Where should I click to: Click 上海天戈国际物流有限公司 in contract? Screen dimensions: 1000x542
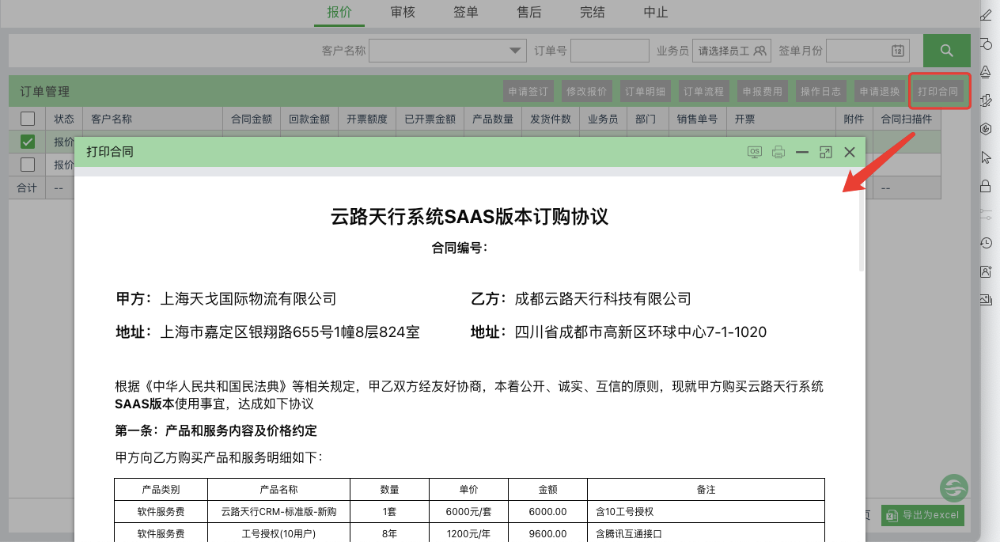click(248, 298)
